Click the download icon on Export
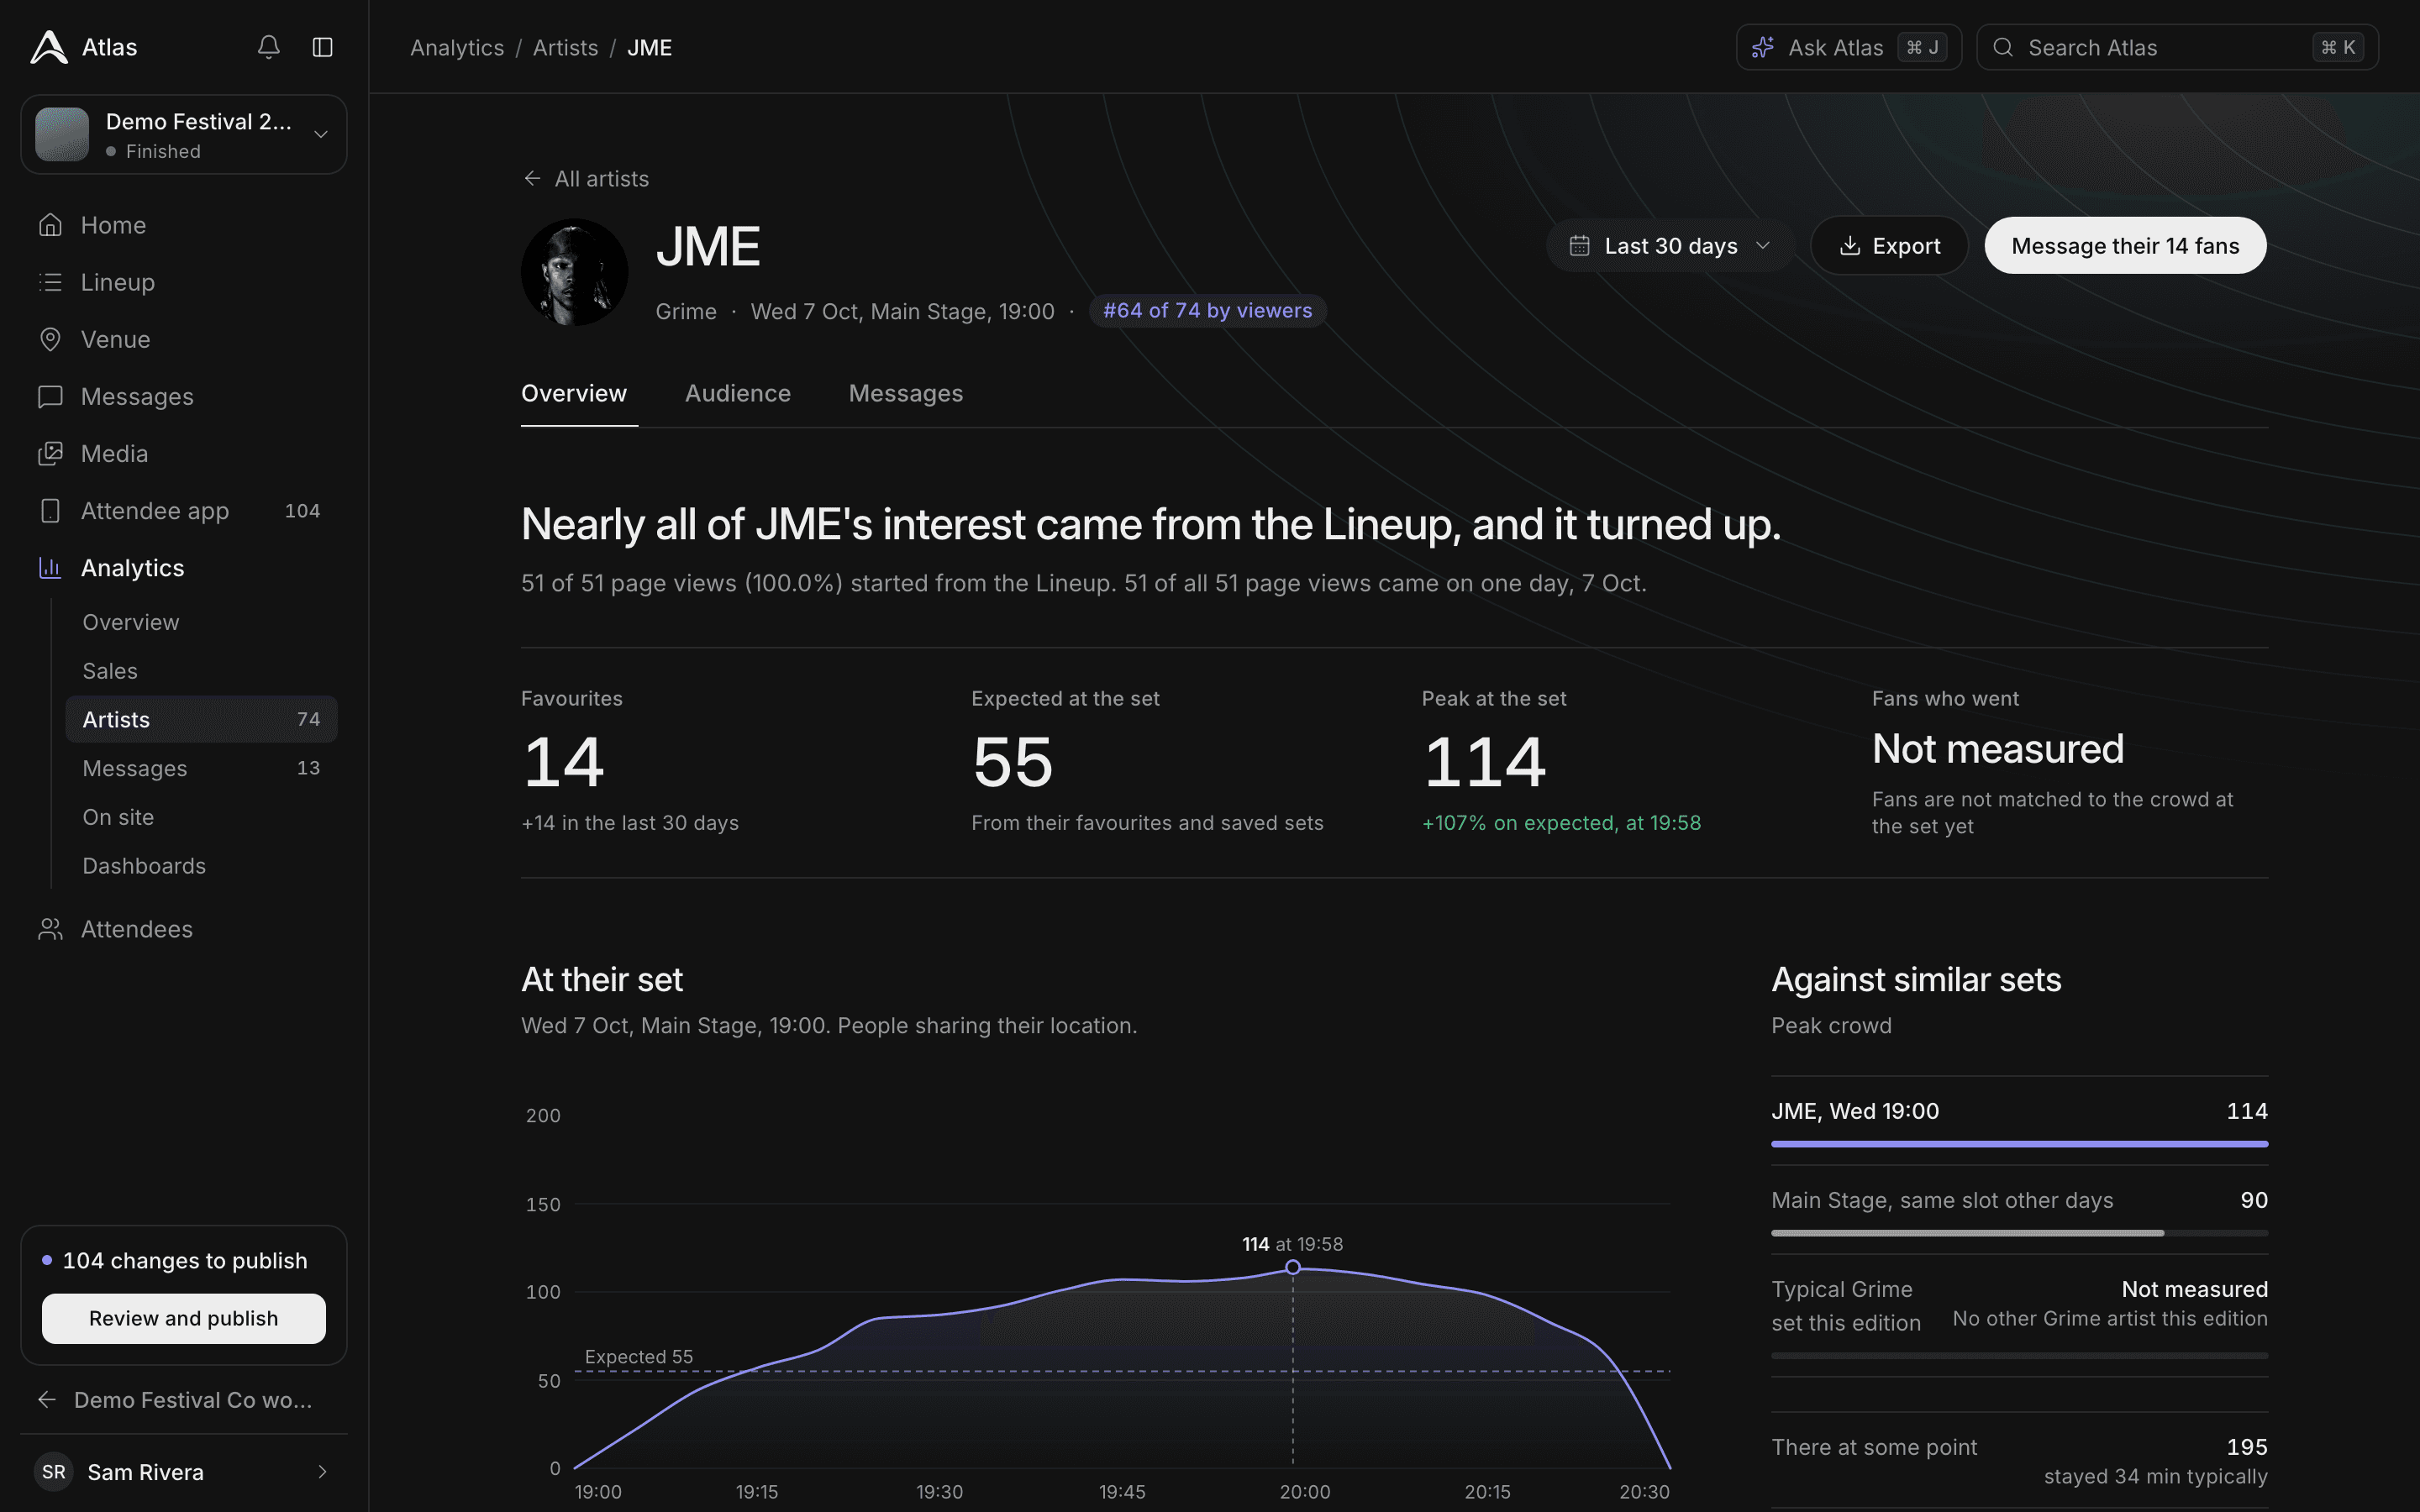 click(x=1850, y=246)
